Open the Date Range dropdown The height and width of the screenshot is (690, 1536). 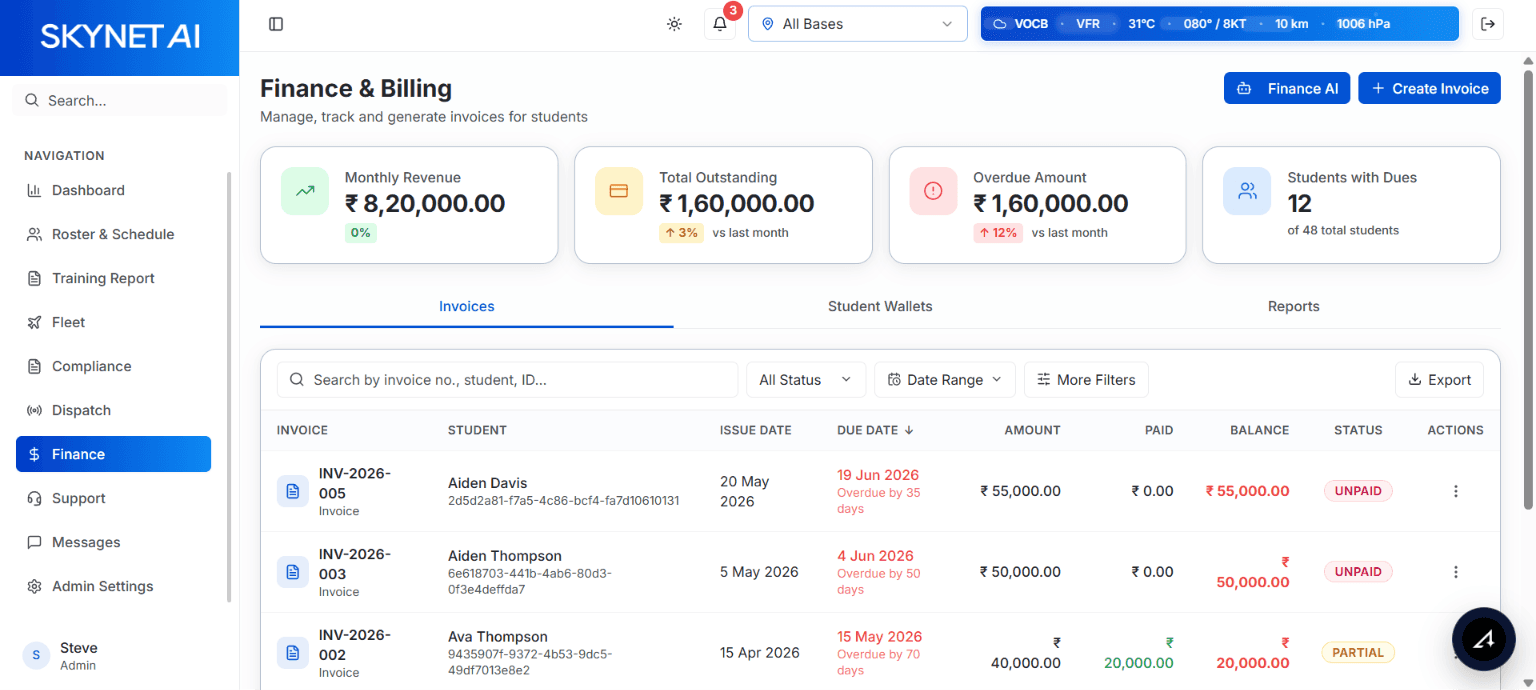tap(945, 380)
